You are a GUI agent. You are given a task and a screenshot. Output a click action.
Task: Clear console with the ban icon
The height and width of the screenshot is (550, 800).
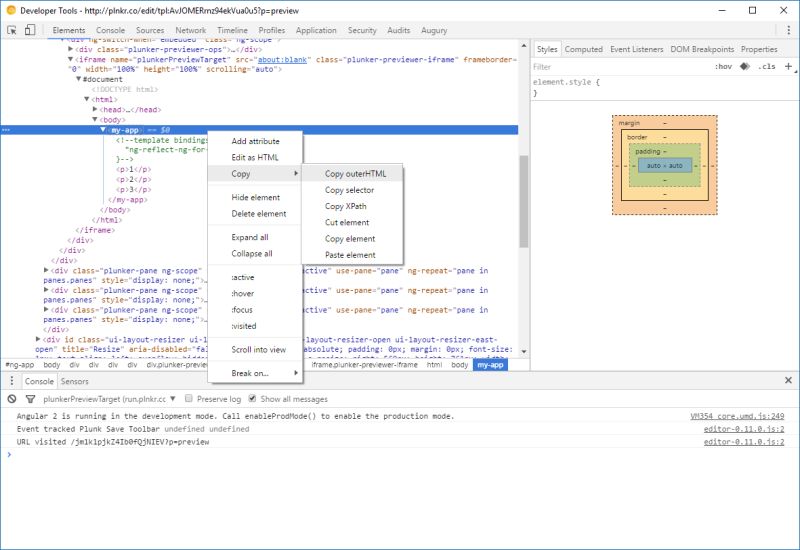tap(11, 399)
